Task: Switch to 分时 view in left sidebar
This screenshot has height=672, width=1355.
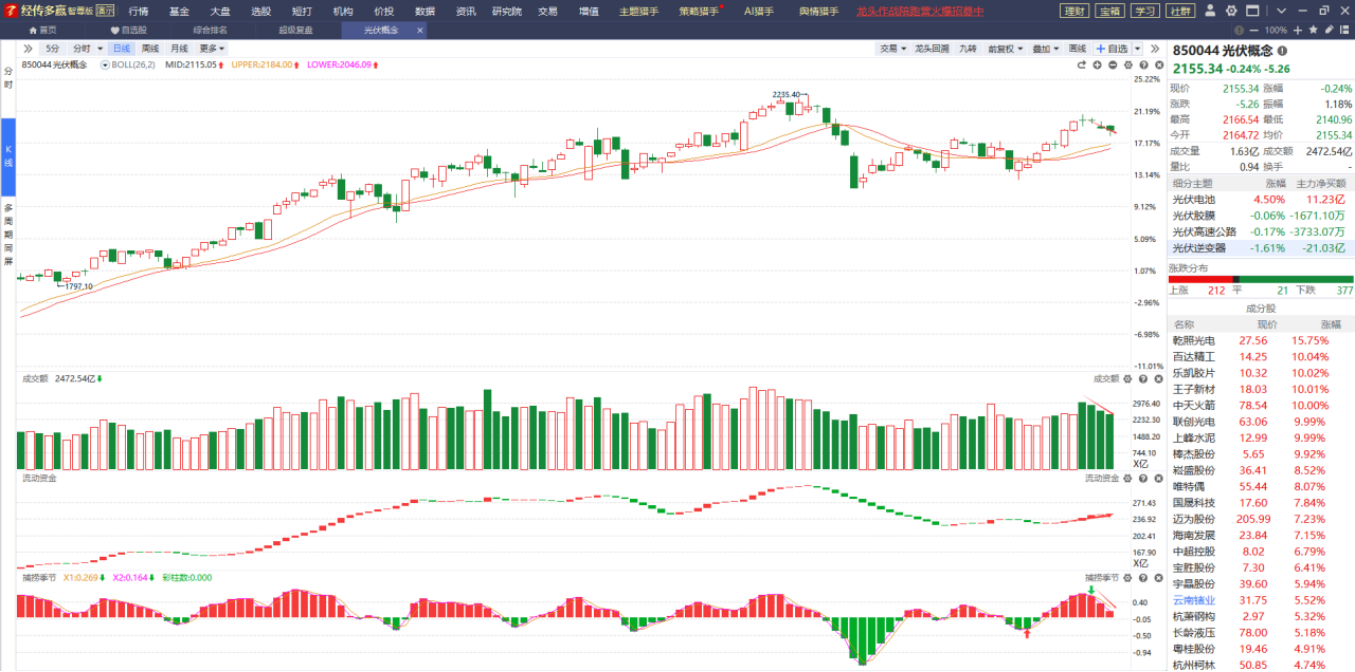Action: click(8, 78)
